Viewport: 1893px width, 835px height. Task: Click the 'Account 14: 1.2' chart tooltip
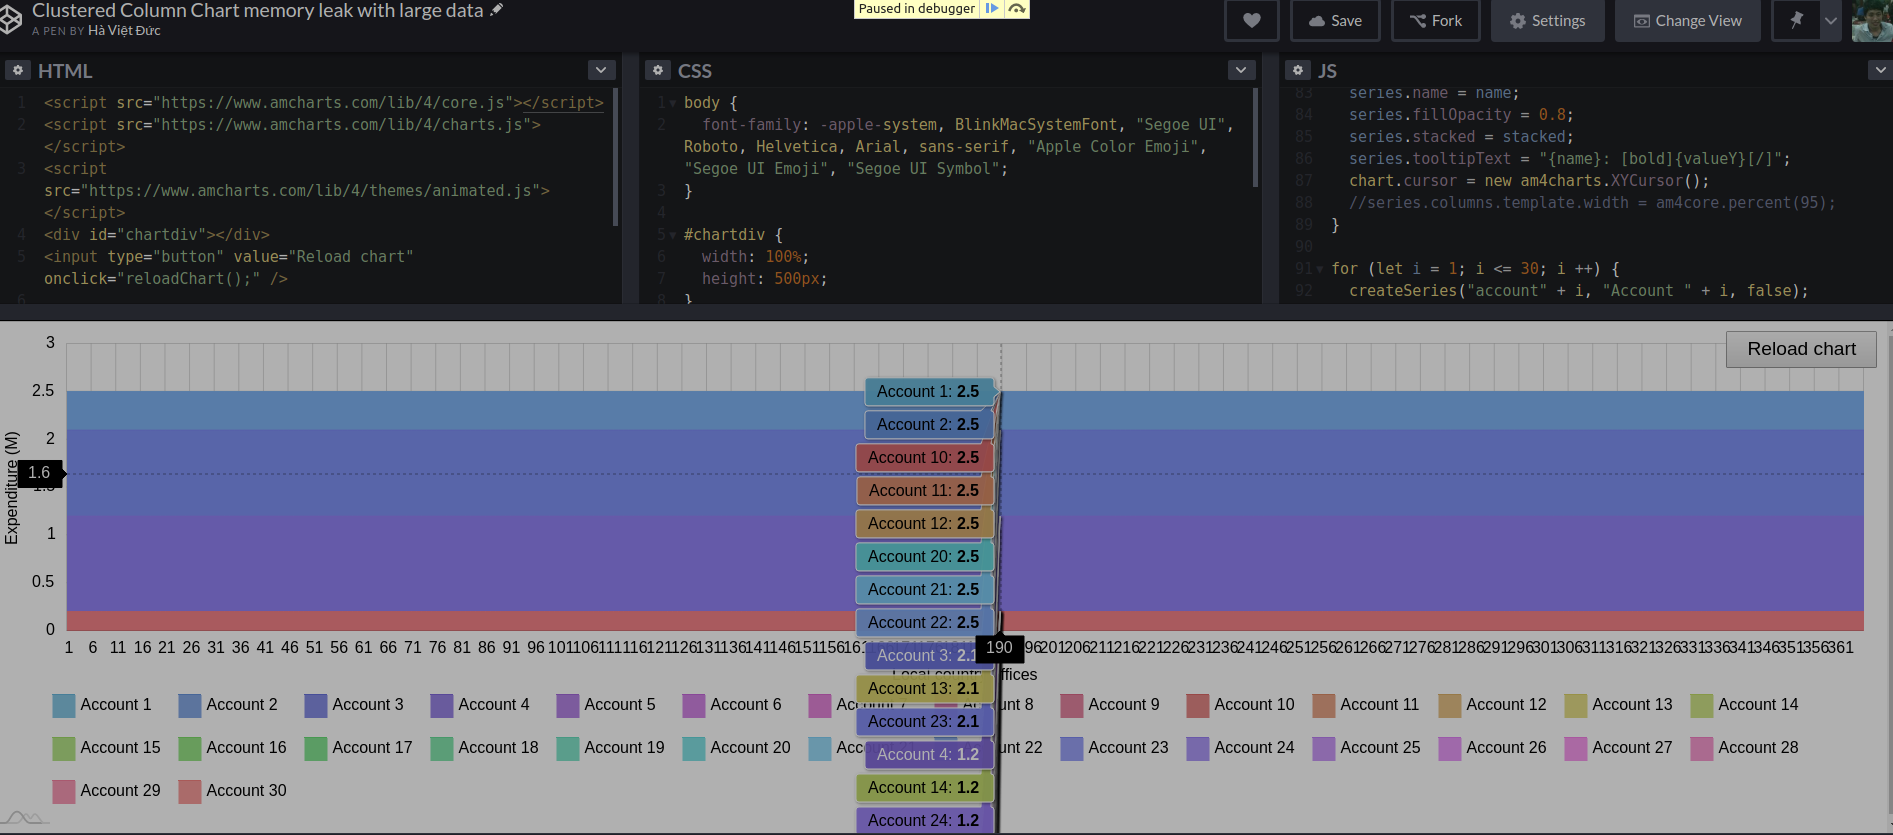925,788
